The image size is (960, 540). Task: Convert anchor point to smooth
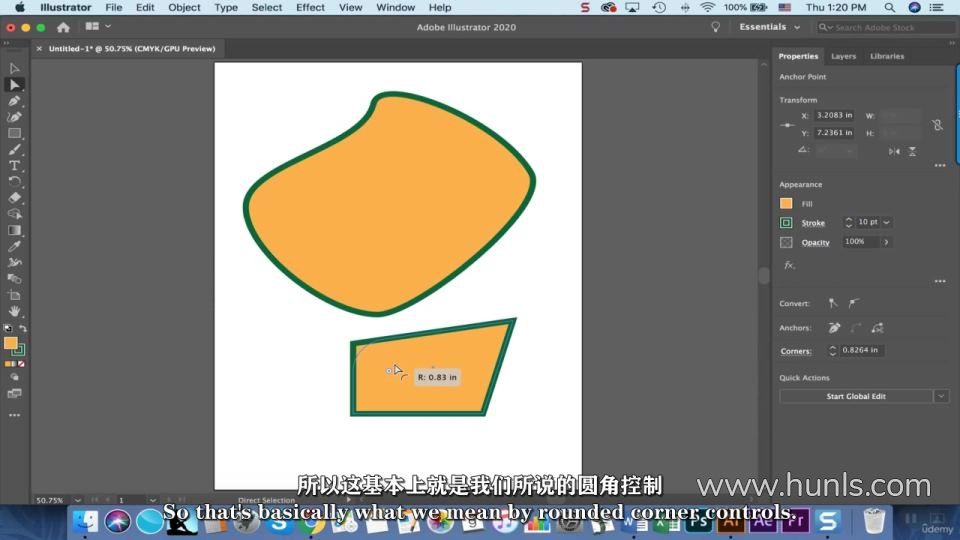(x=854, y=303)
